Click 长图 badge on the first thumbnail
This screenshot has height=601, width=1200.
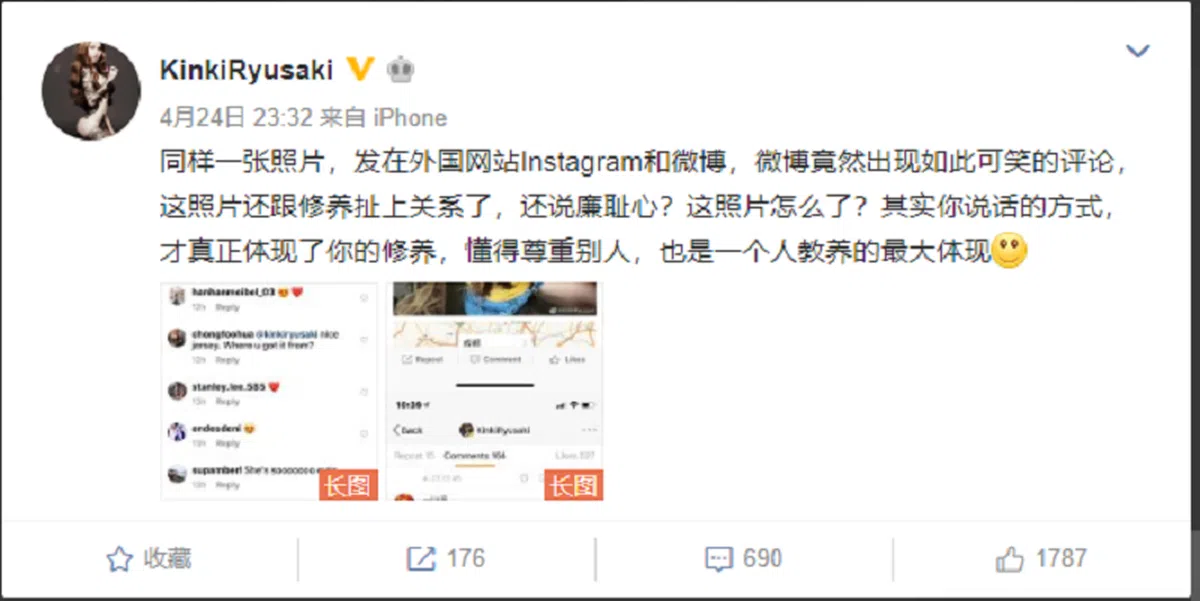348,485
